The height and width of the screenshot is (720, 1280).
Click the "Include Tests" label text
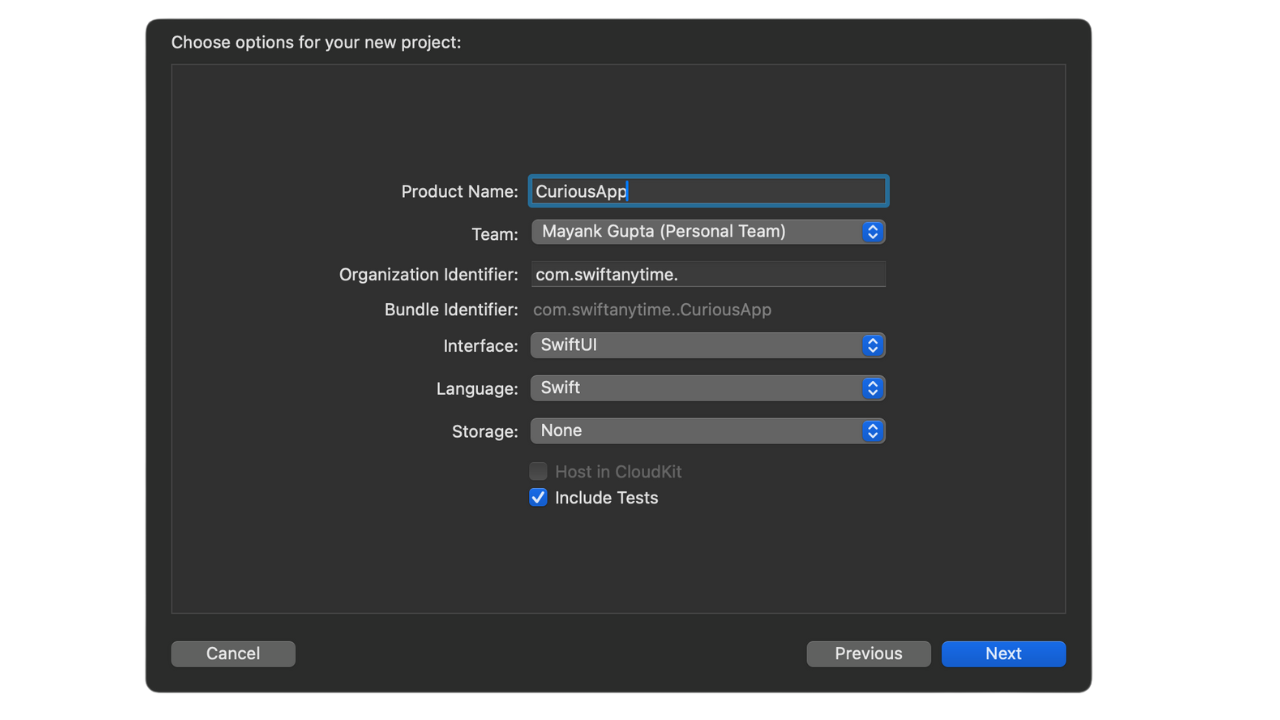coord(606,498)
